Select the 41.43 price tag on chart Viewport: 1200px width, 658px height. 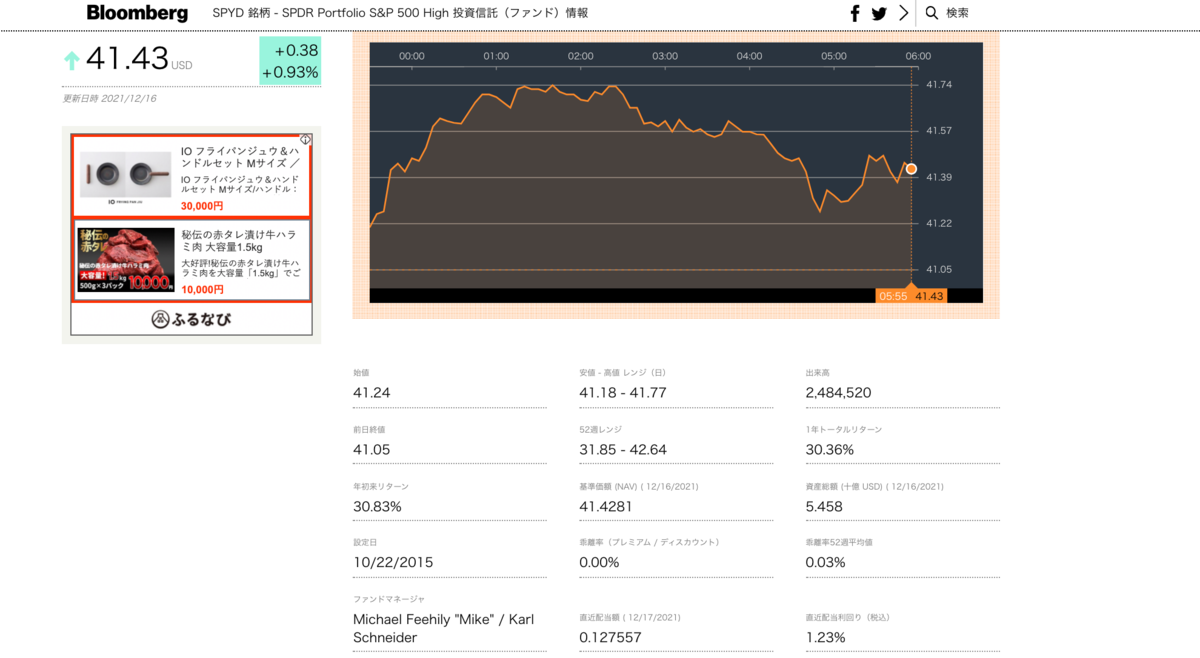(x=929, y=296)
